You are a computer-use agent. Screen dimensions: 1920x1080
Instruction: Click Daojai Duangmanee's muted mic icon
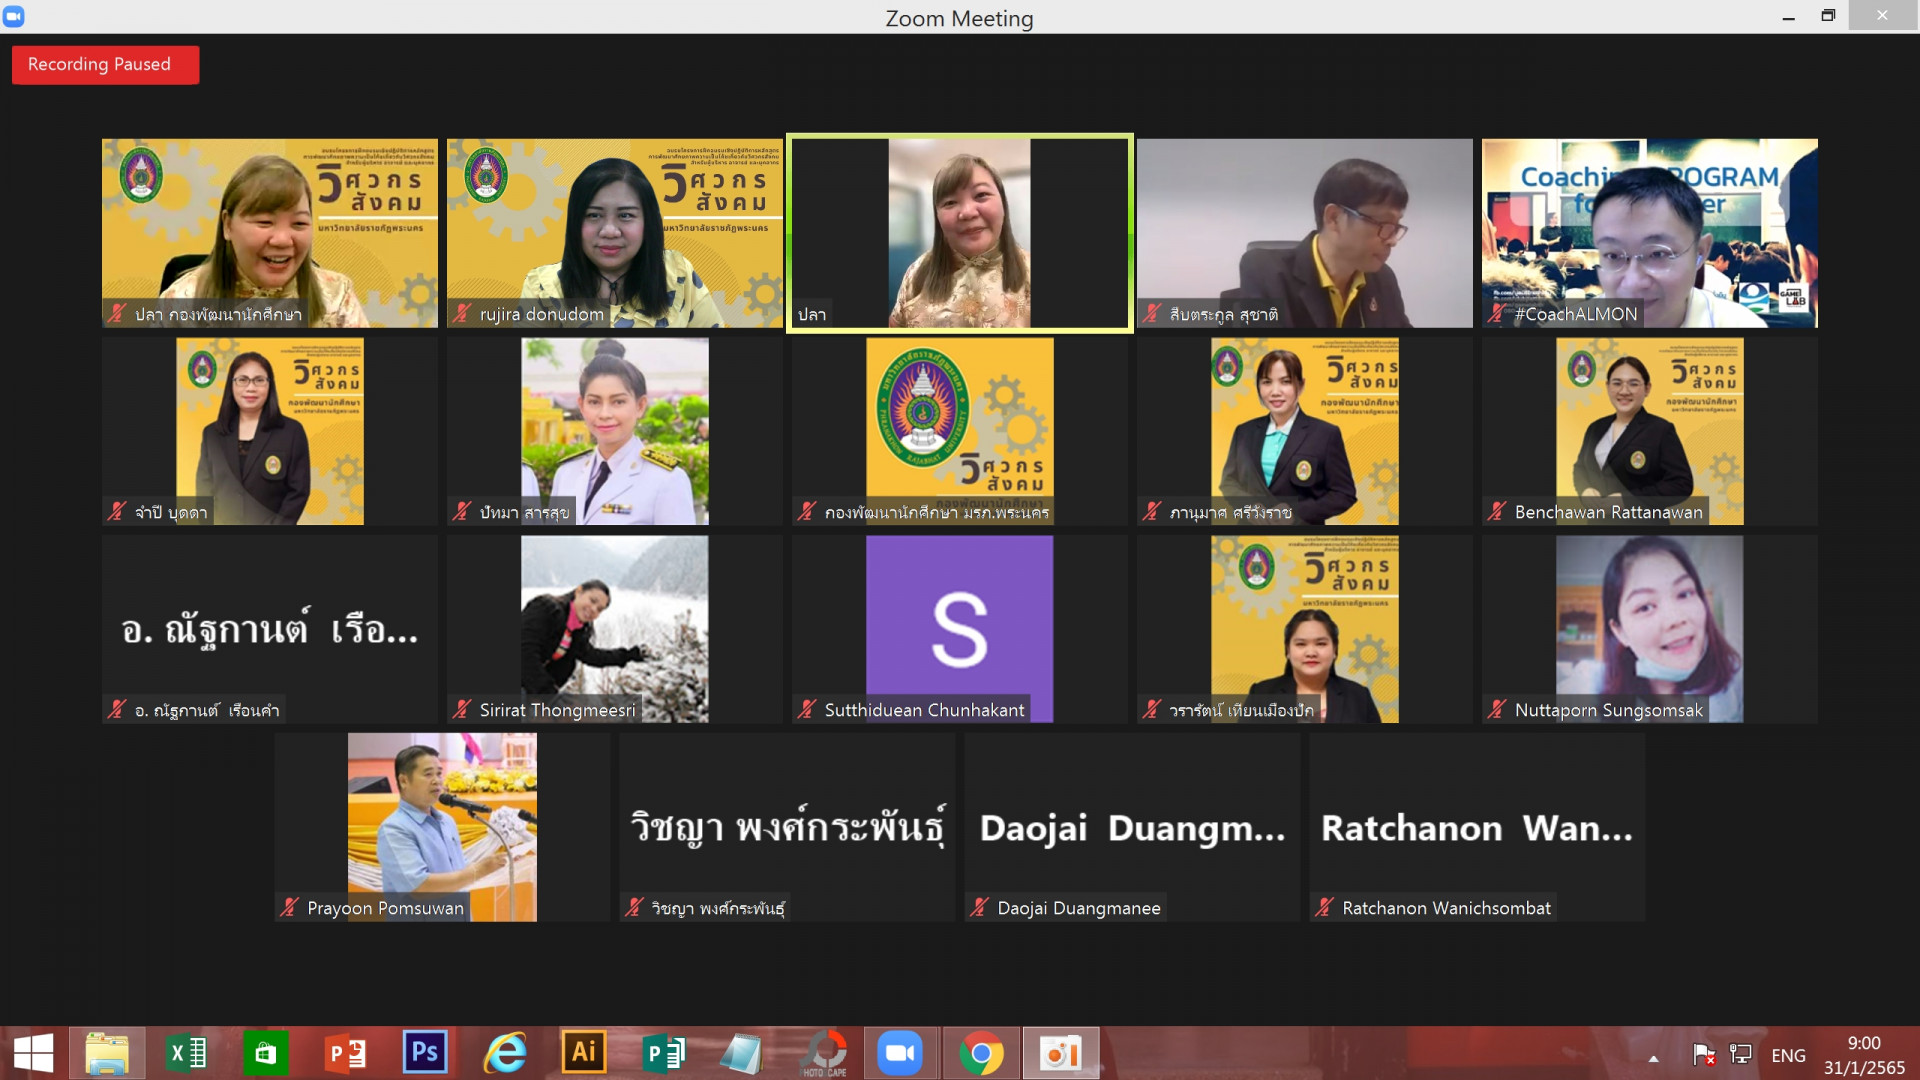pos(980,908)
